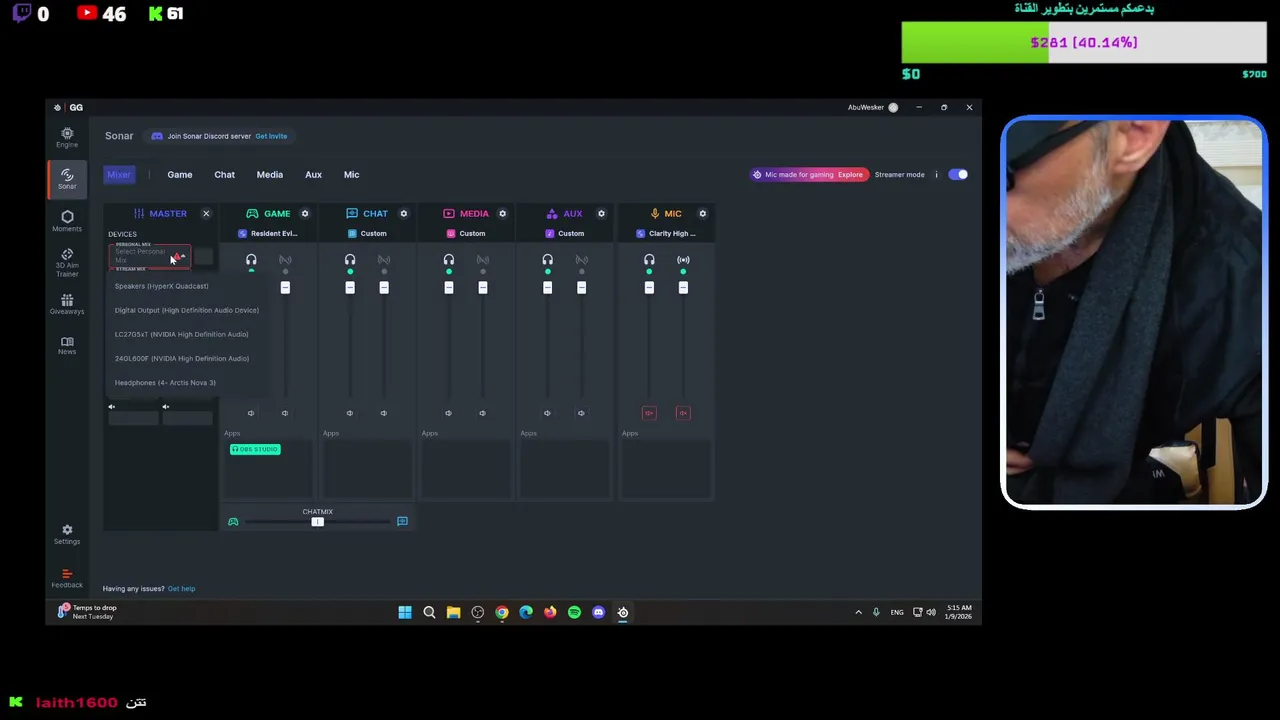Screen dimensions: 1280x720
Task: Mute Media stream mix channel
Action: pos(482,413)
